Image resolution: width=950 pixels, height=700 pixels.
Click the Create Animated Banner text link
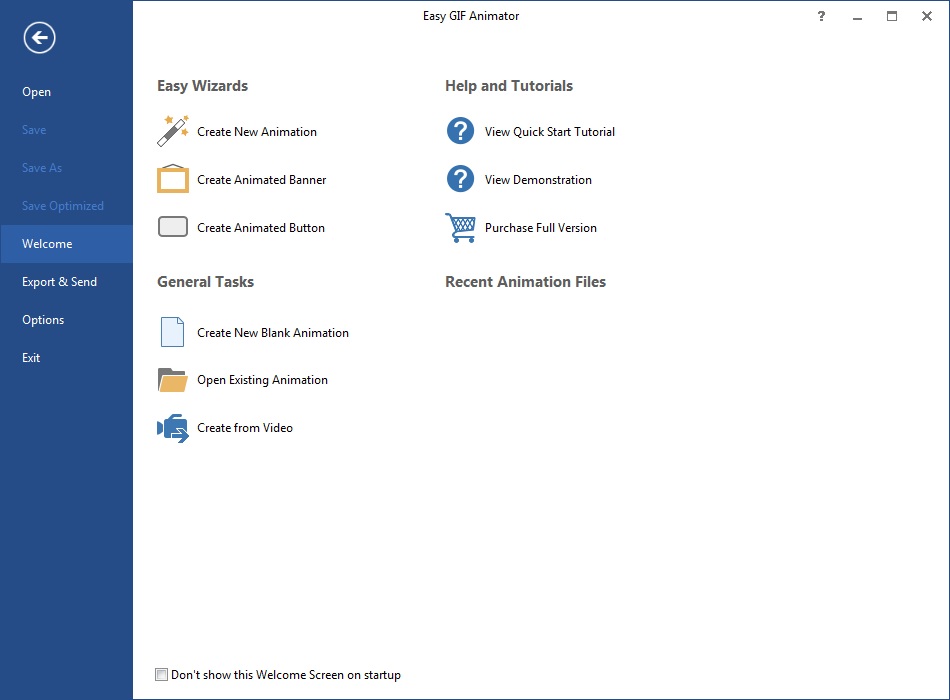click(262, 179)
